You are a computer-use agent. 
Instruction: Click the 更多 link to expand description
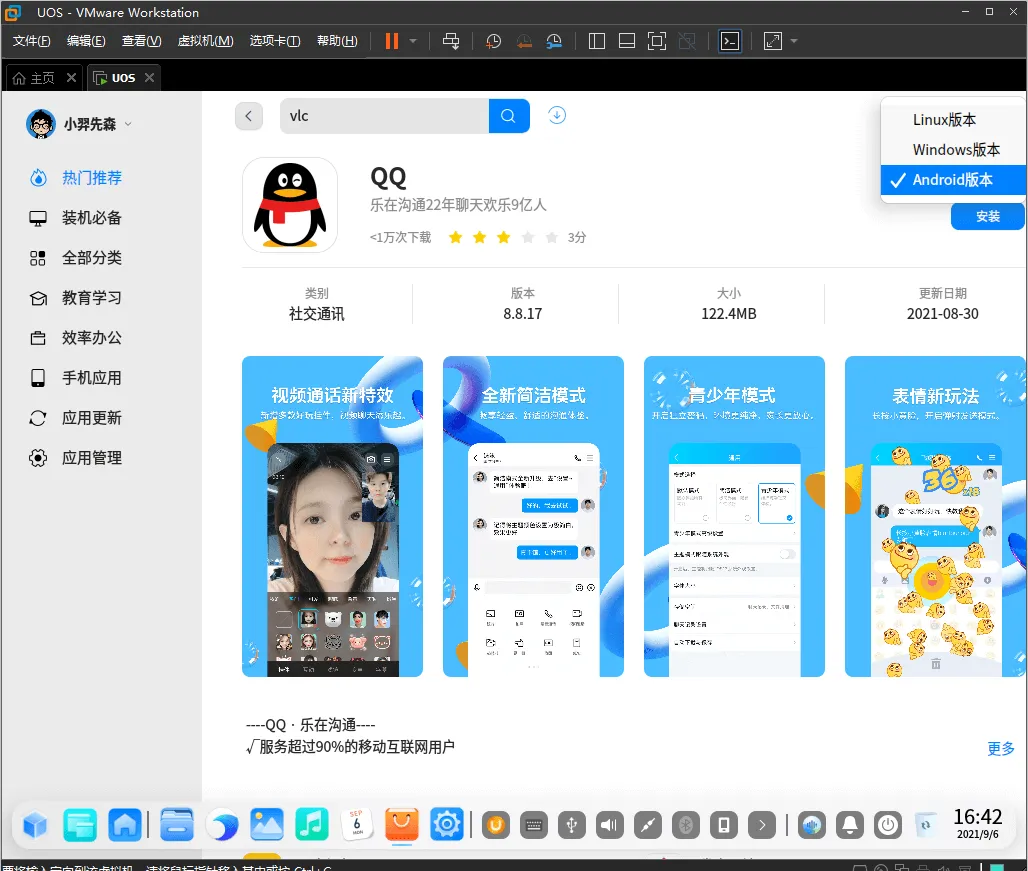1000,748
